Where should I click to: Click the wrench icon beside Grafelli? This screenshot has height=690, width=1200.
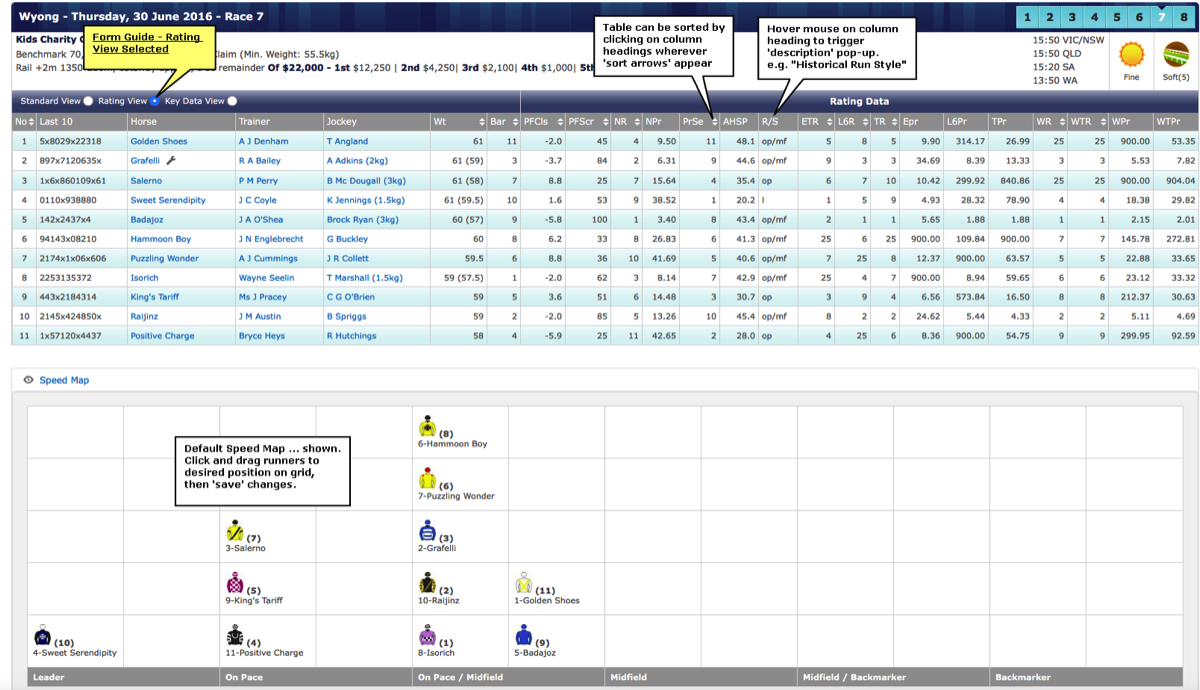pos(171,160)
